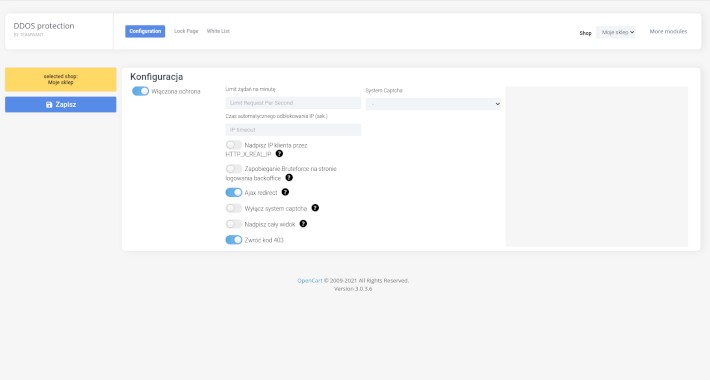Image resolution: width=710 pixels, height=380 pixels.
Task: Focus the Limit Request Per Second field
Action: 293,103
